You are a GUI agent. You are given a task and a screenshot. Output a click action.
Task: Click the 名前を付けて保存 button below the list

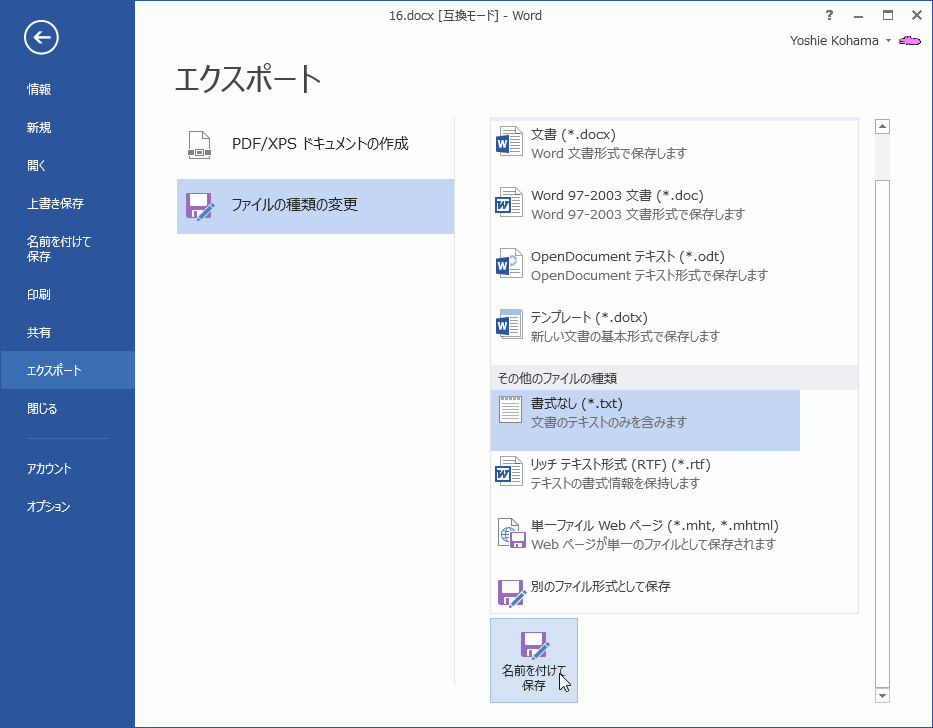(534, 661)
